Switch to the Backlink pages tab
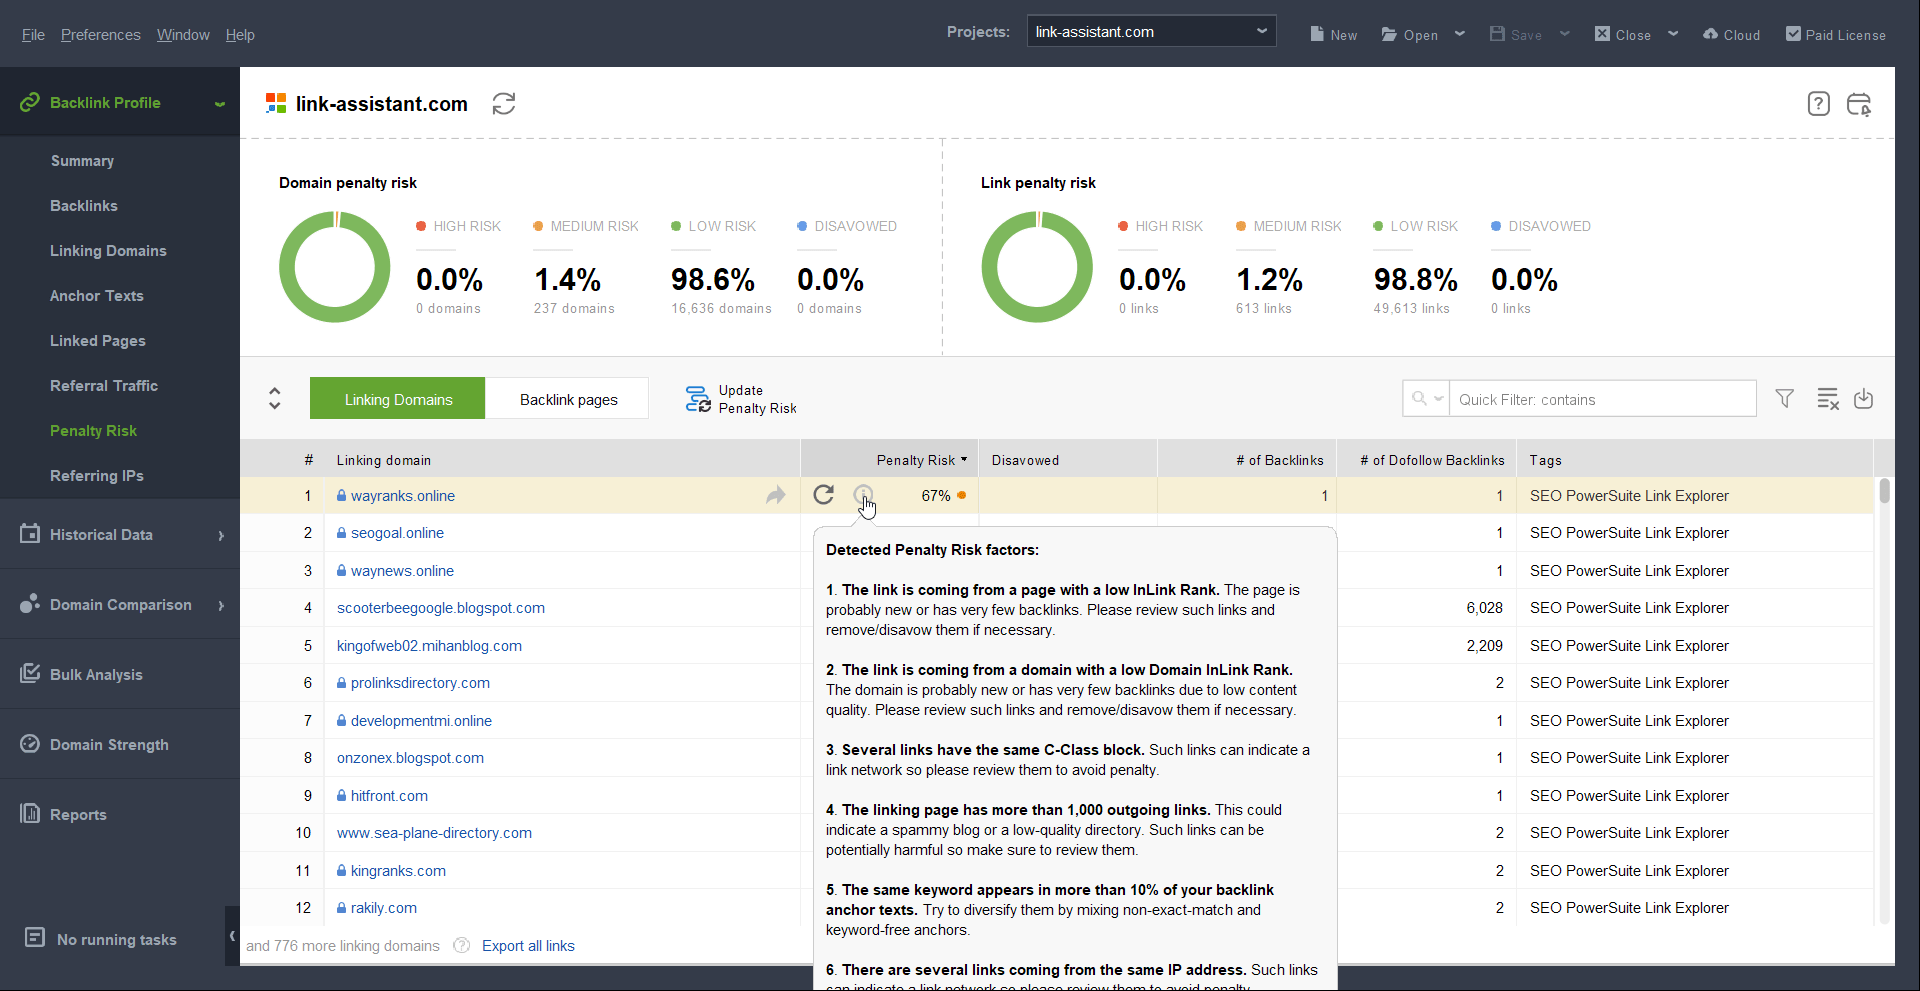The height and width of the screenshot is (991, 1920). 568,399
